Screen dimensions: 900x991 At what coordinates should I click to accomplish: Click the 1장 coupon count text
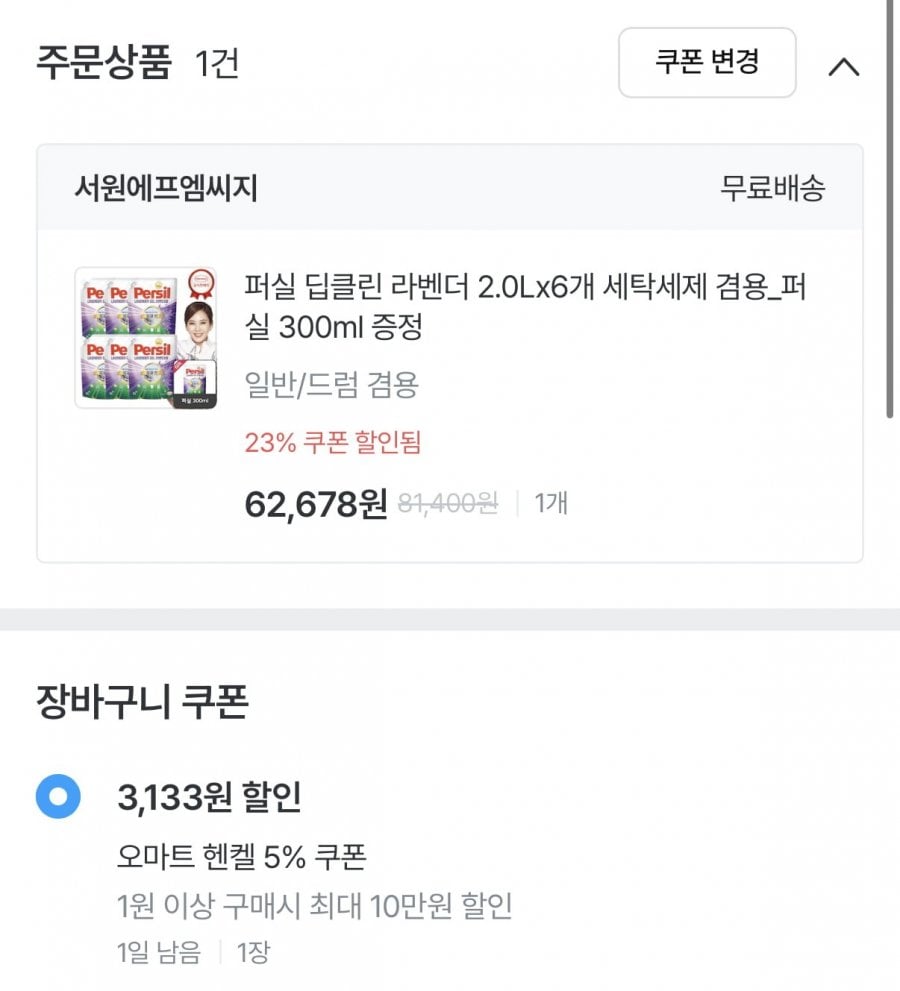pos(253,952)
